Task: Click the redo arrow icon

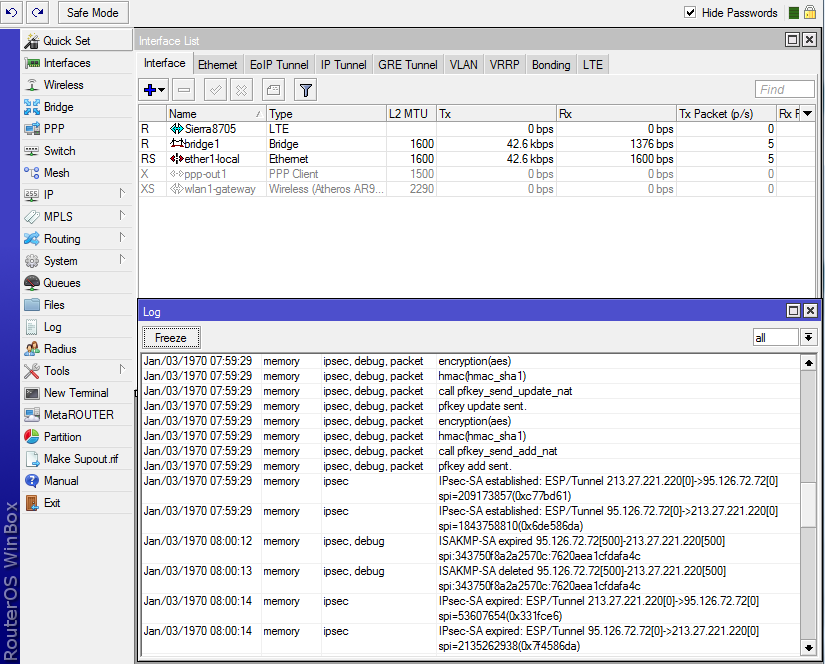Action: (37, 13)
